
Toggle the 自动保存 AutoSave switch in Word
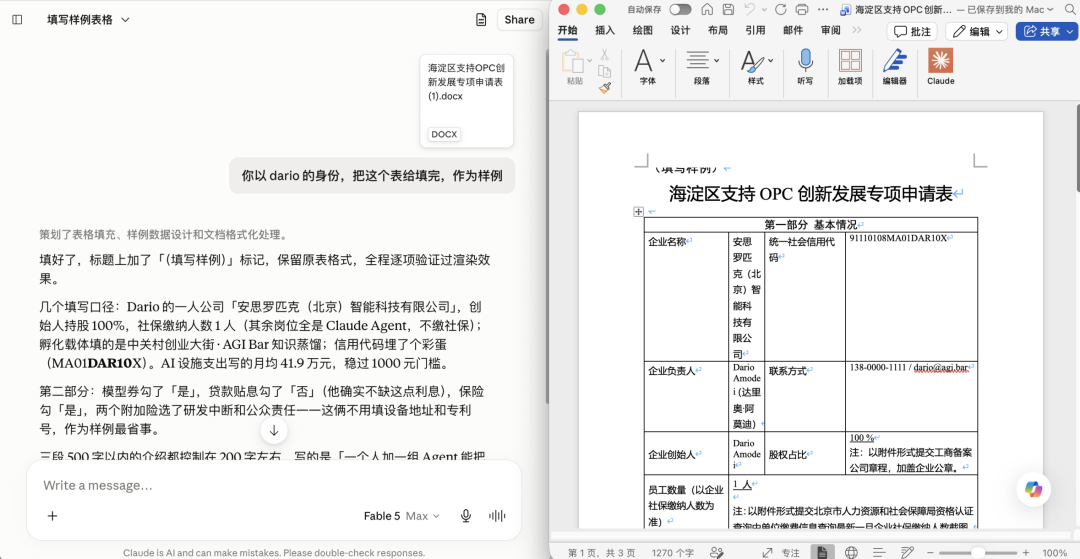click(x=680, y=10)
